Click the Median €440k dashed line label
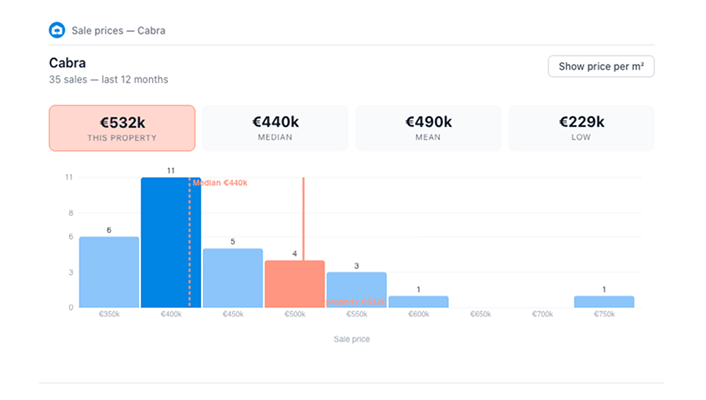 tap(220, 183)
